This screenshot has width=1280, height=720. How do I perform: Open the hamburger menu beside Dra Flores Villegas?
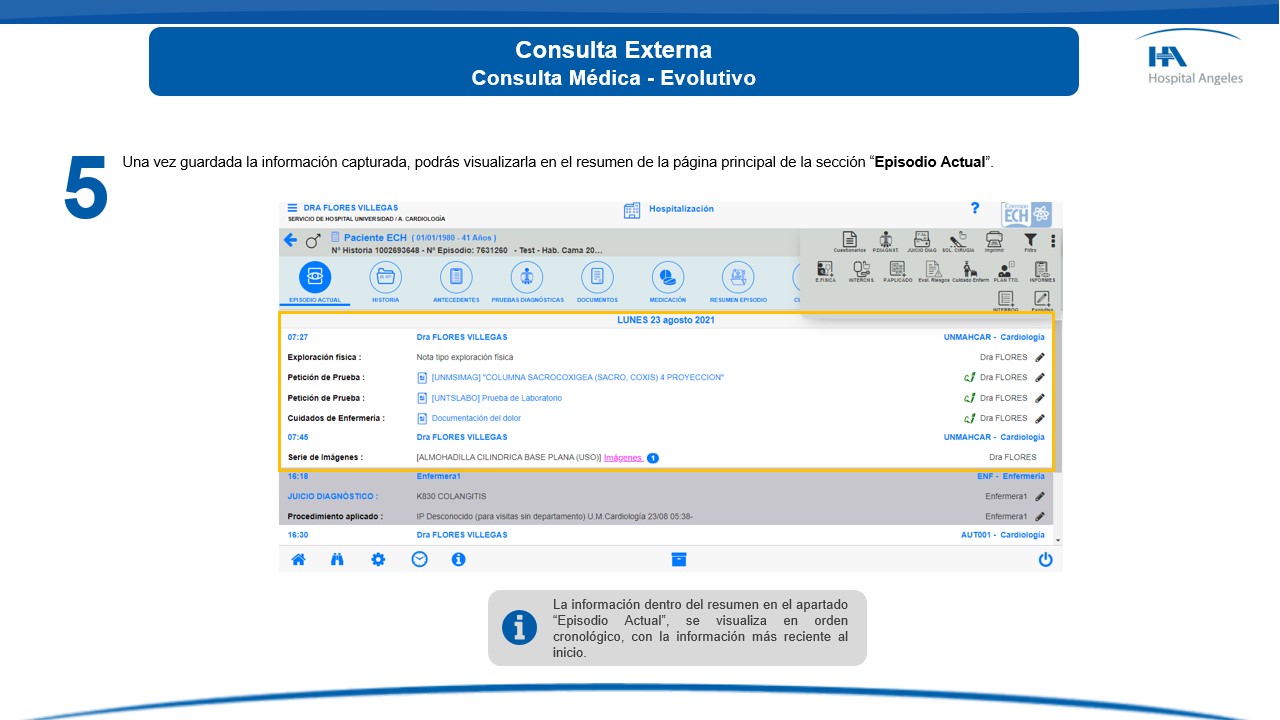pos(292,208)
